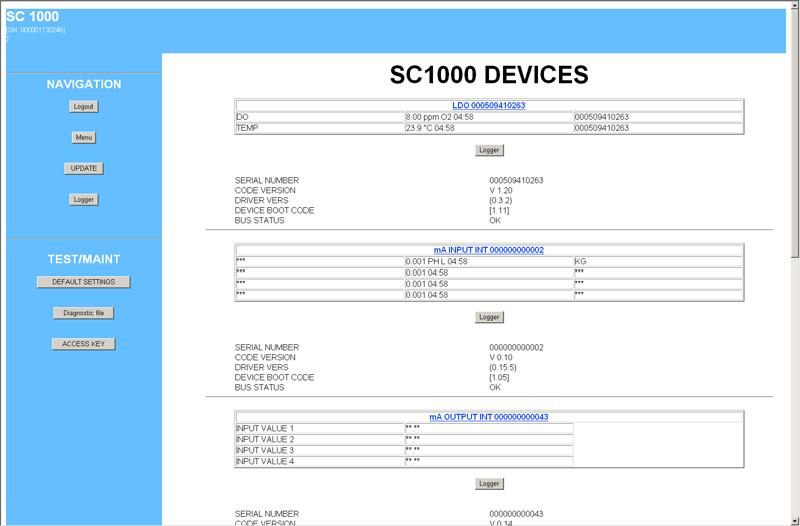The height and width of the screenshot is (526, 800).
Task: Open Logger from the Navigation sidebar
Action: pos(84,199)
